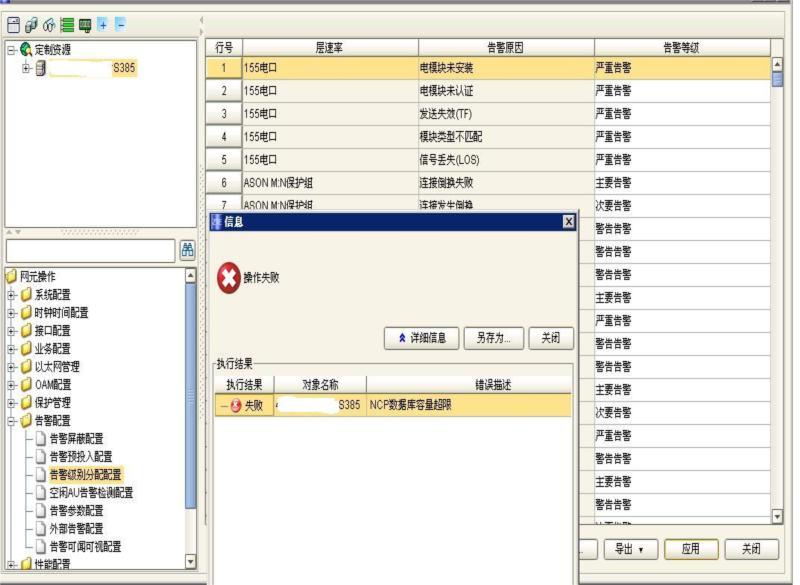The image size is (800, 585).
Task: Click the monitor/device view toolbar icon
Action: [84, 24]
